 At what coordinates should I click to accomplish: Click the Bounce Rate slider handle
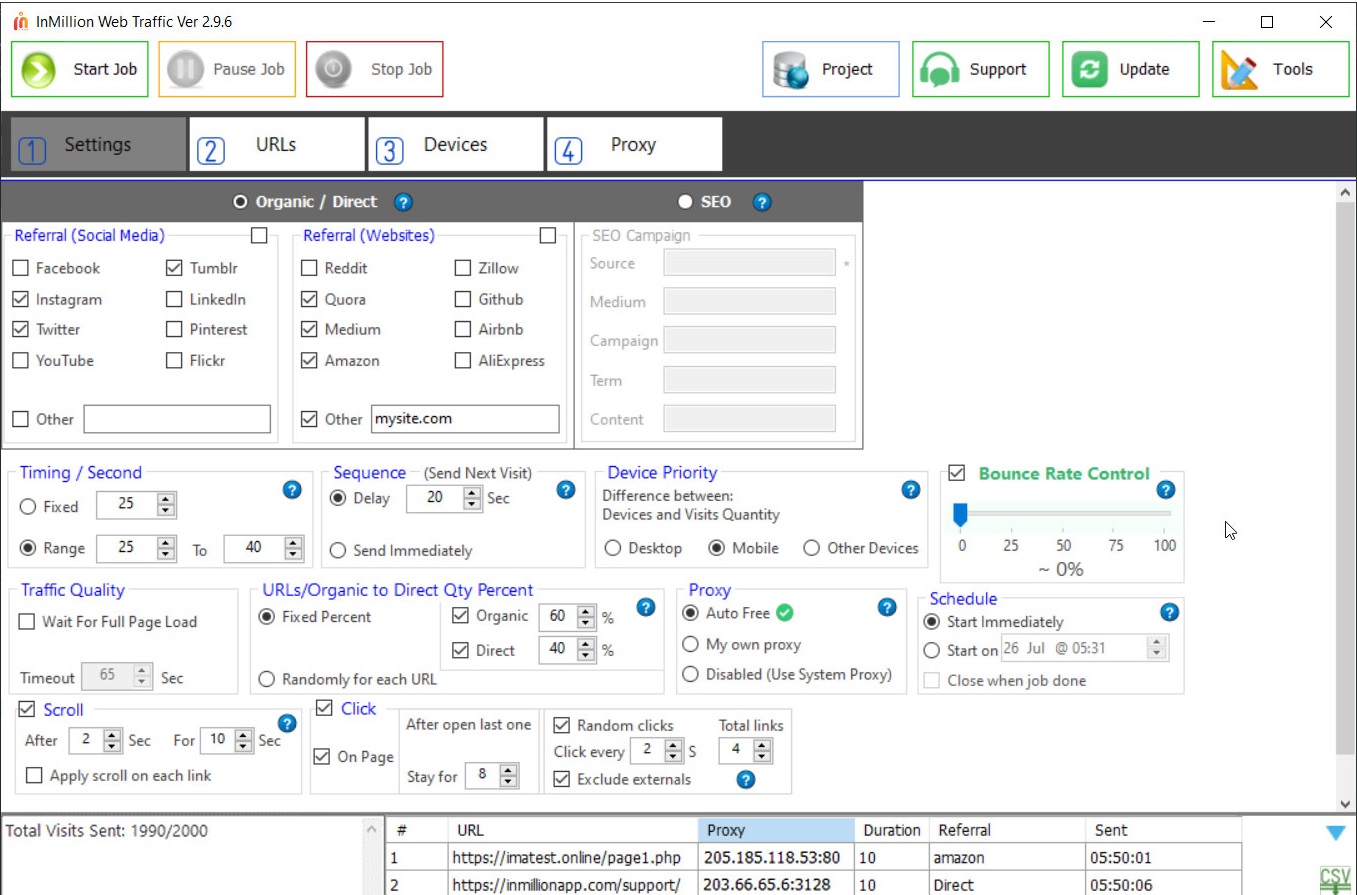click(x=961, y=514)
